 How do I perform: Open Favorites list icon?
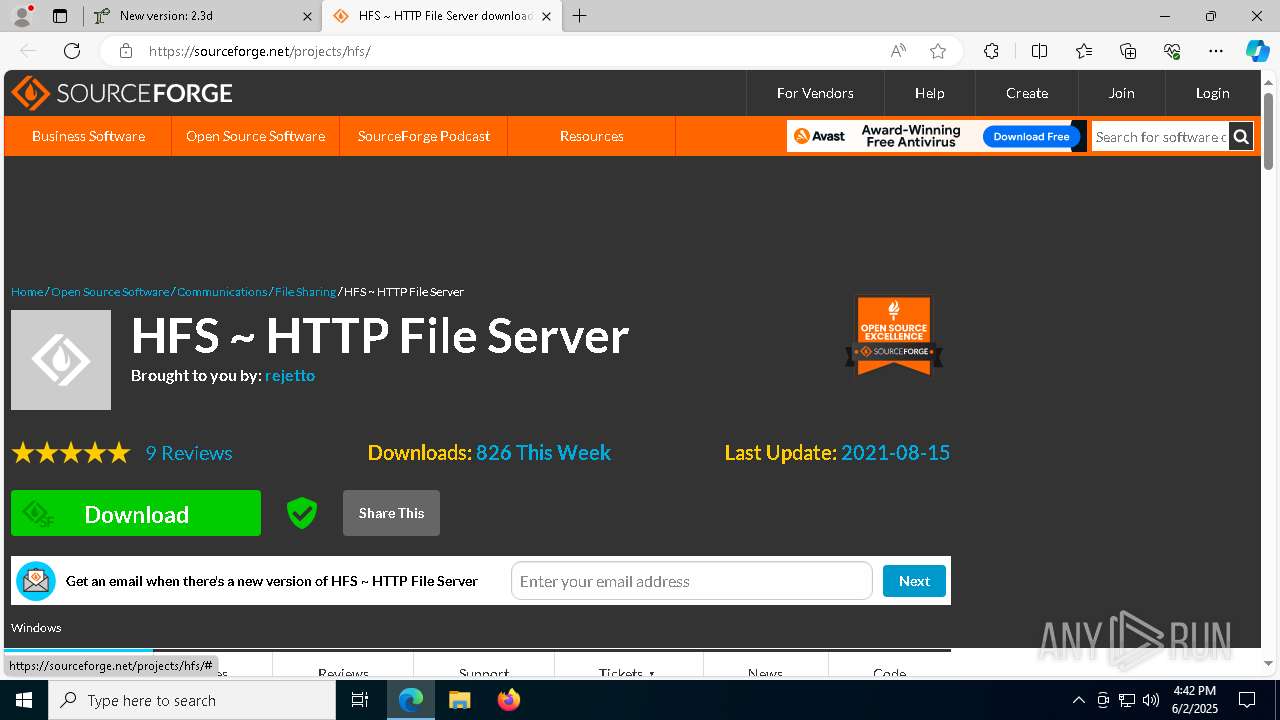[1084, 51]
